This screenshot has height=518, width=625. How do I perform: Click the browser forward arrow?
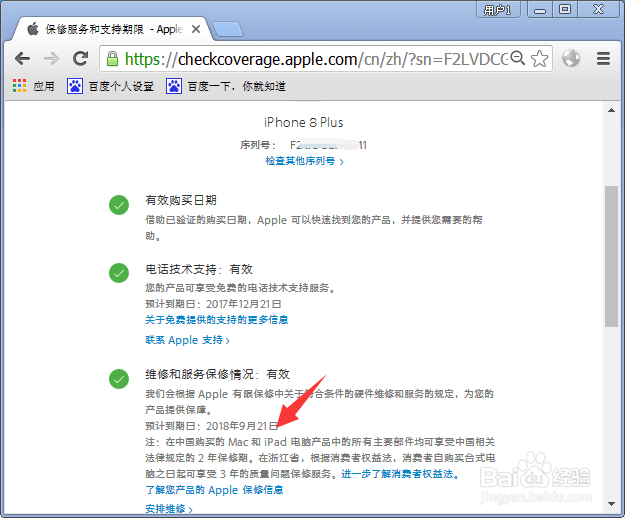coord(51,59)
